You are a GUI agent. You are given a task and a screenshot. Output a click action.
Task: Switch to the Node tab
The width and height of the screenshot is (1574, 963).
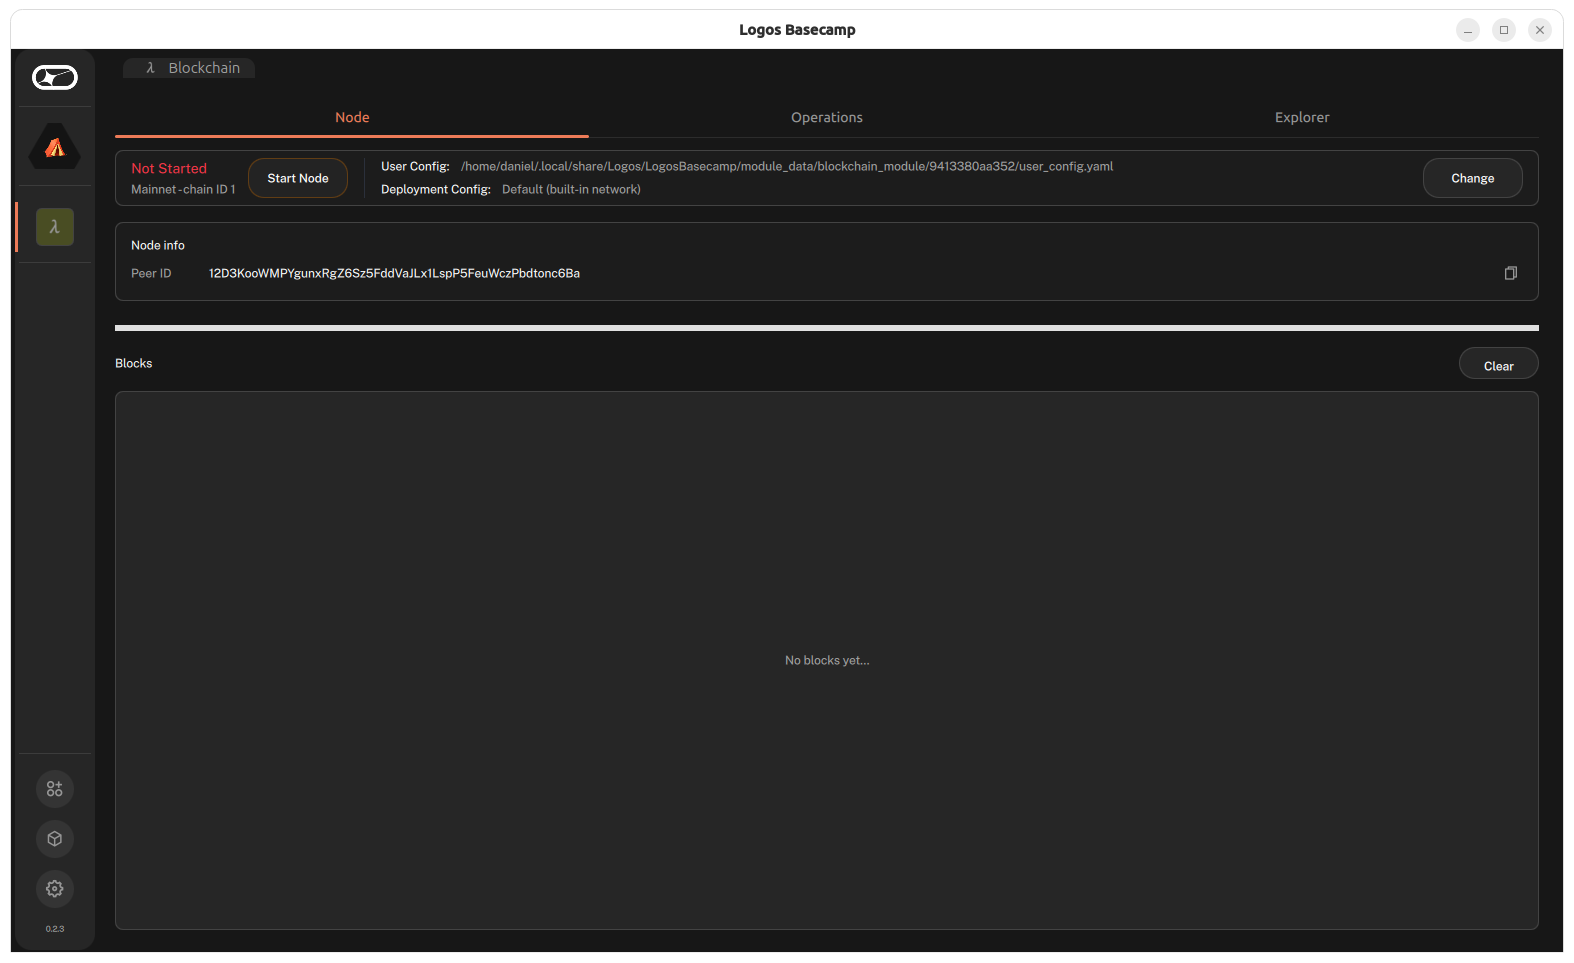click(352, 117)
